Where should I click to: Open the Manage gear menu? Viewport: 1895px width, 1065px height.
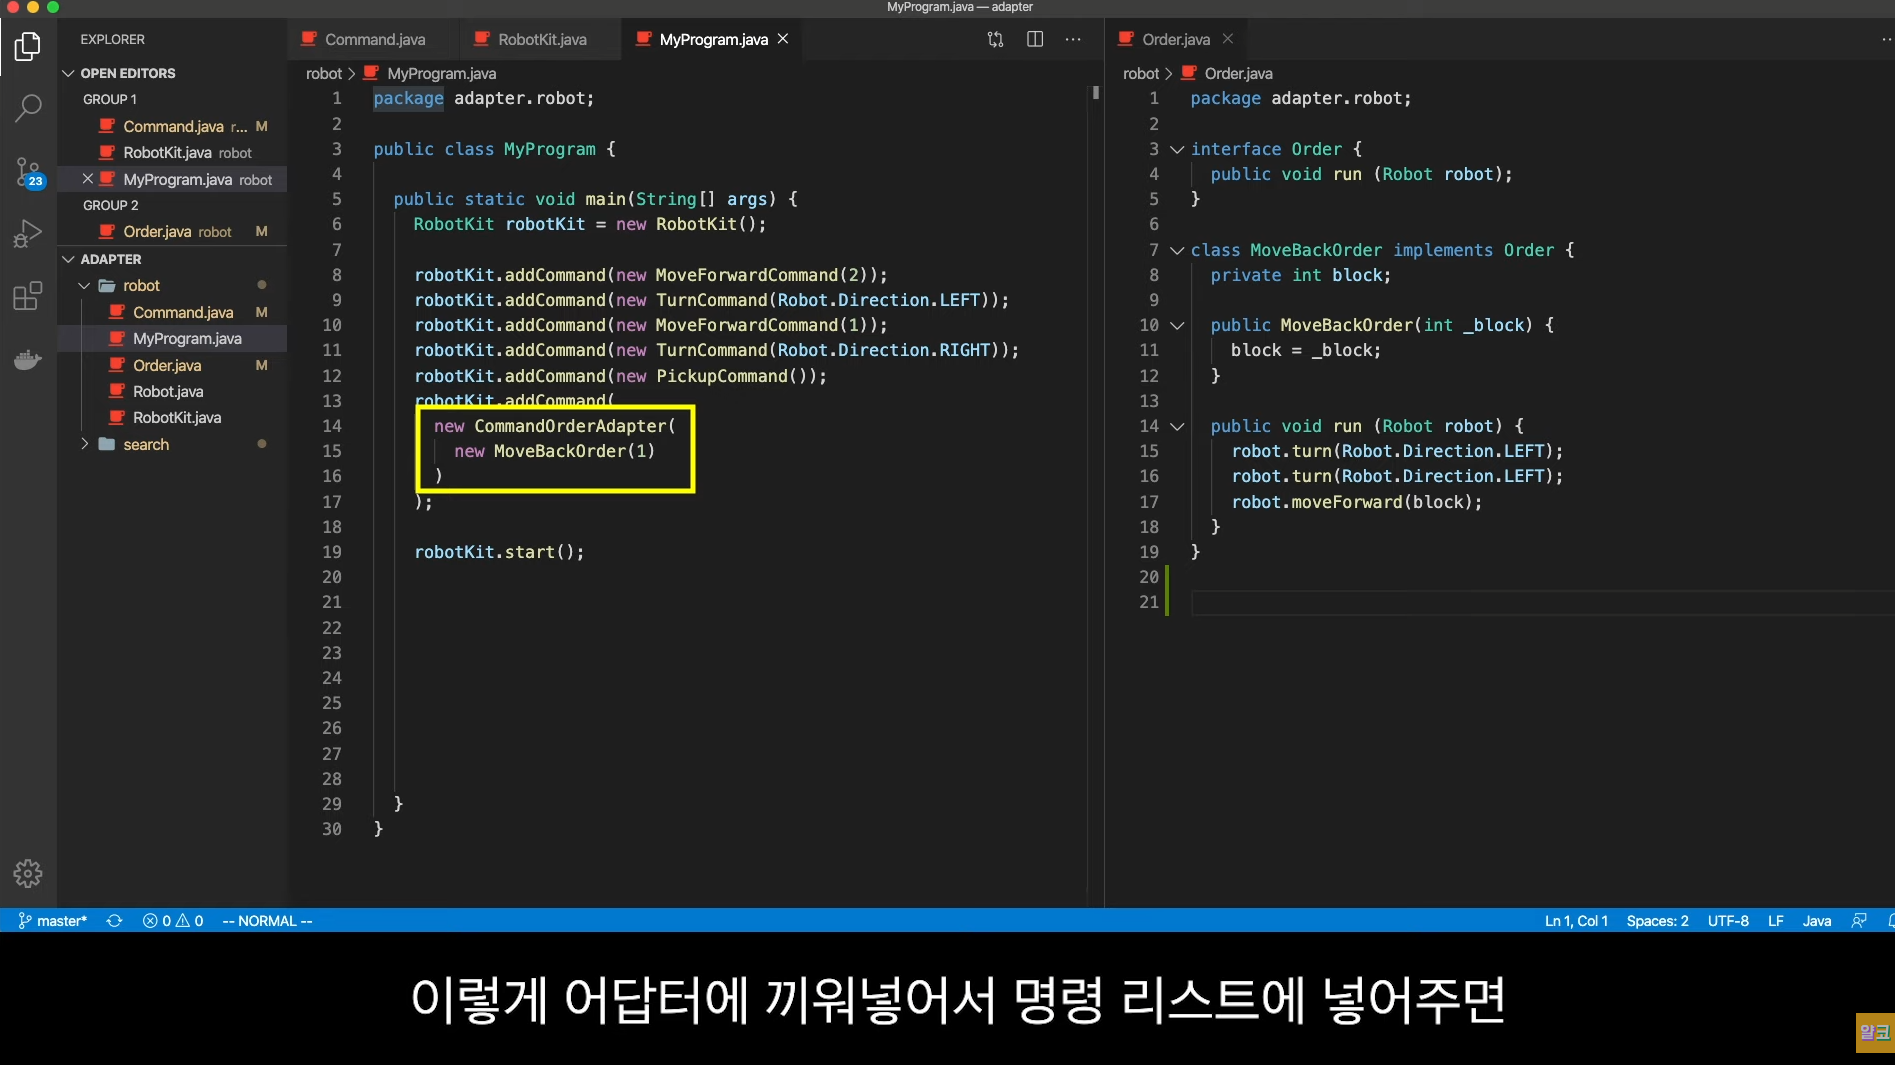[x=28, y=874]
